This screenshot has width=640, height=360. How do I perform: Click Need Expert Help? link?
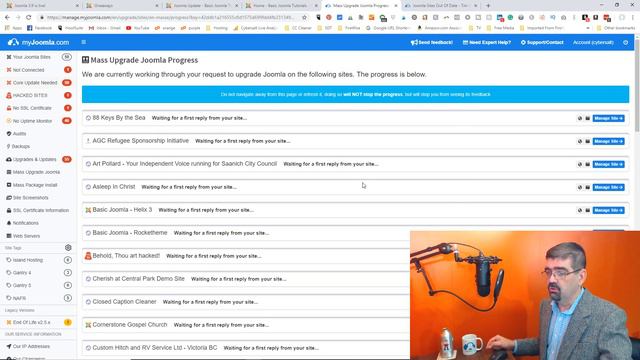tap(487, 42)
